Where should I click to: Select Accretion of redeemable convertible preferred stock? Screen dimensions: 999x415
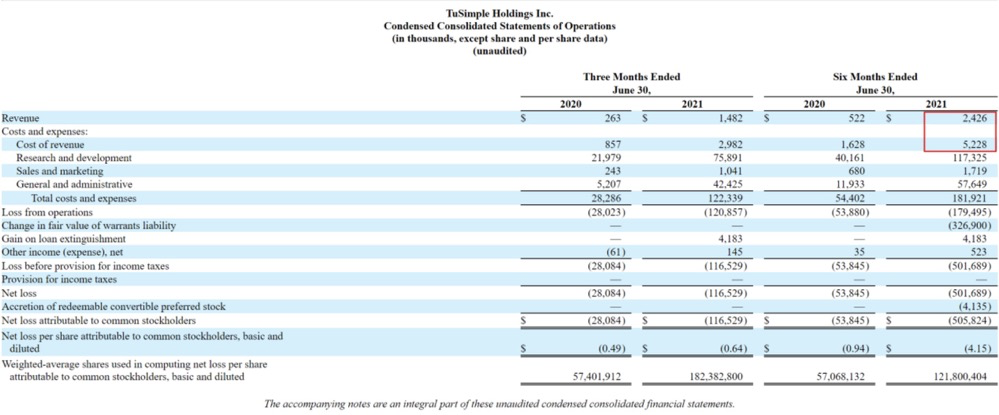[113, 307]
